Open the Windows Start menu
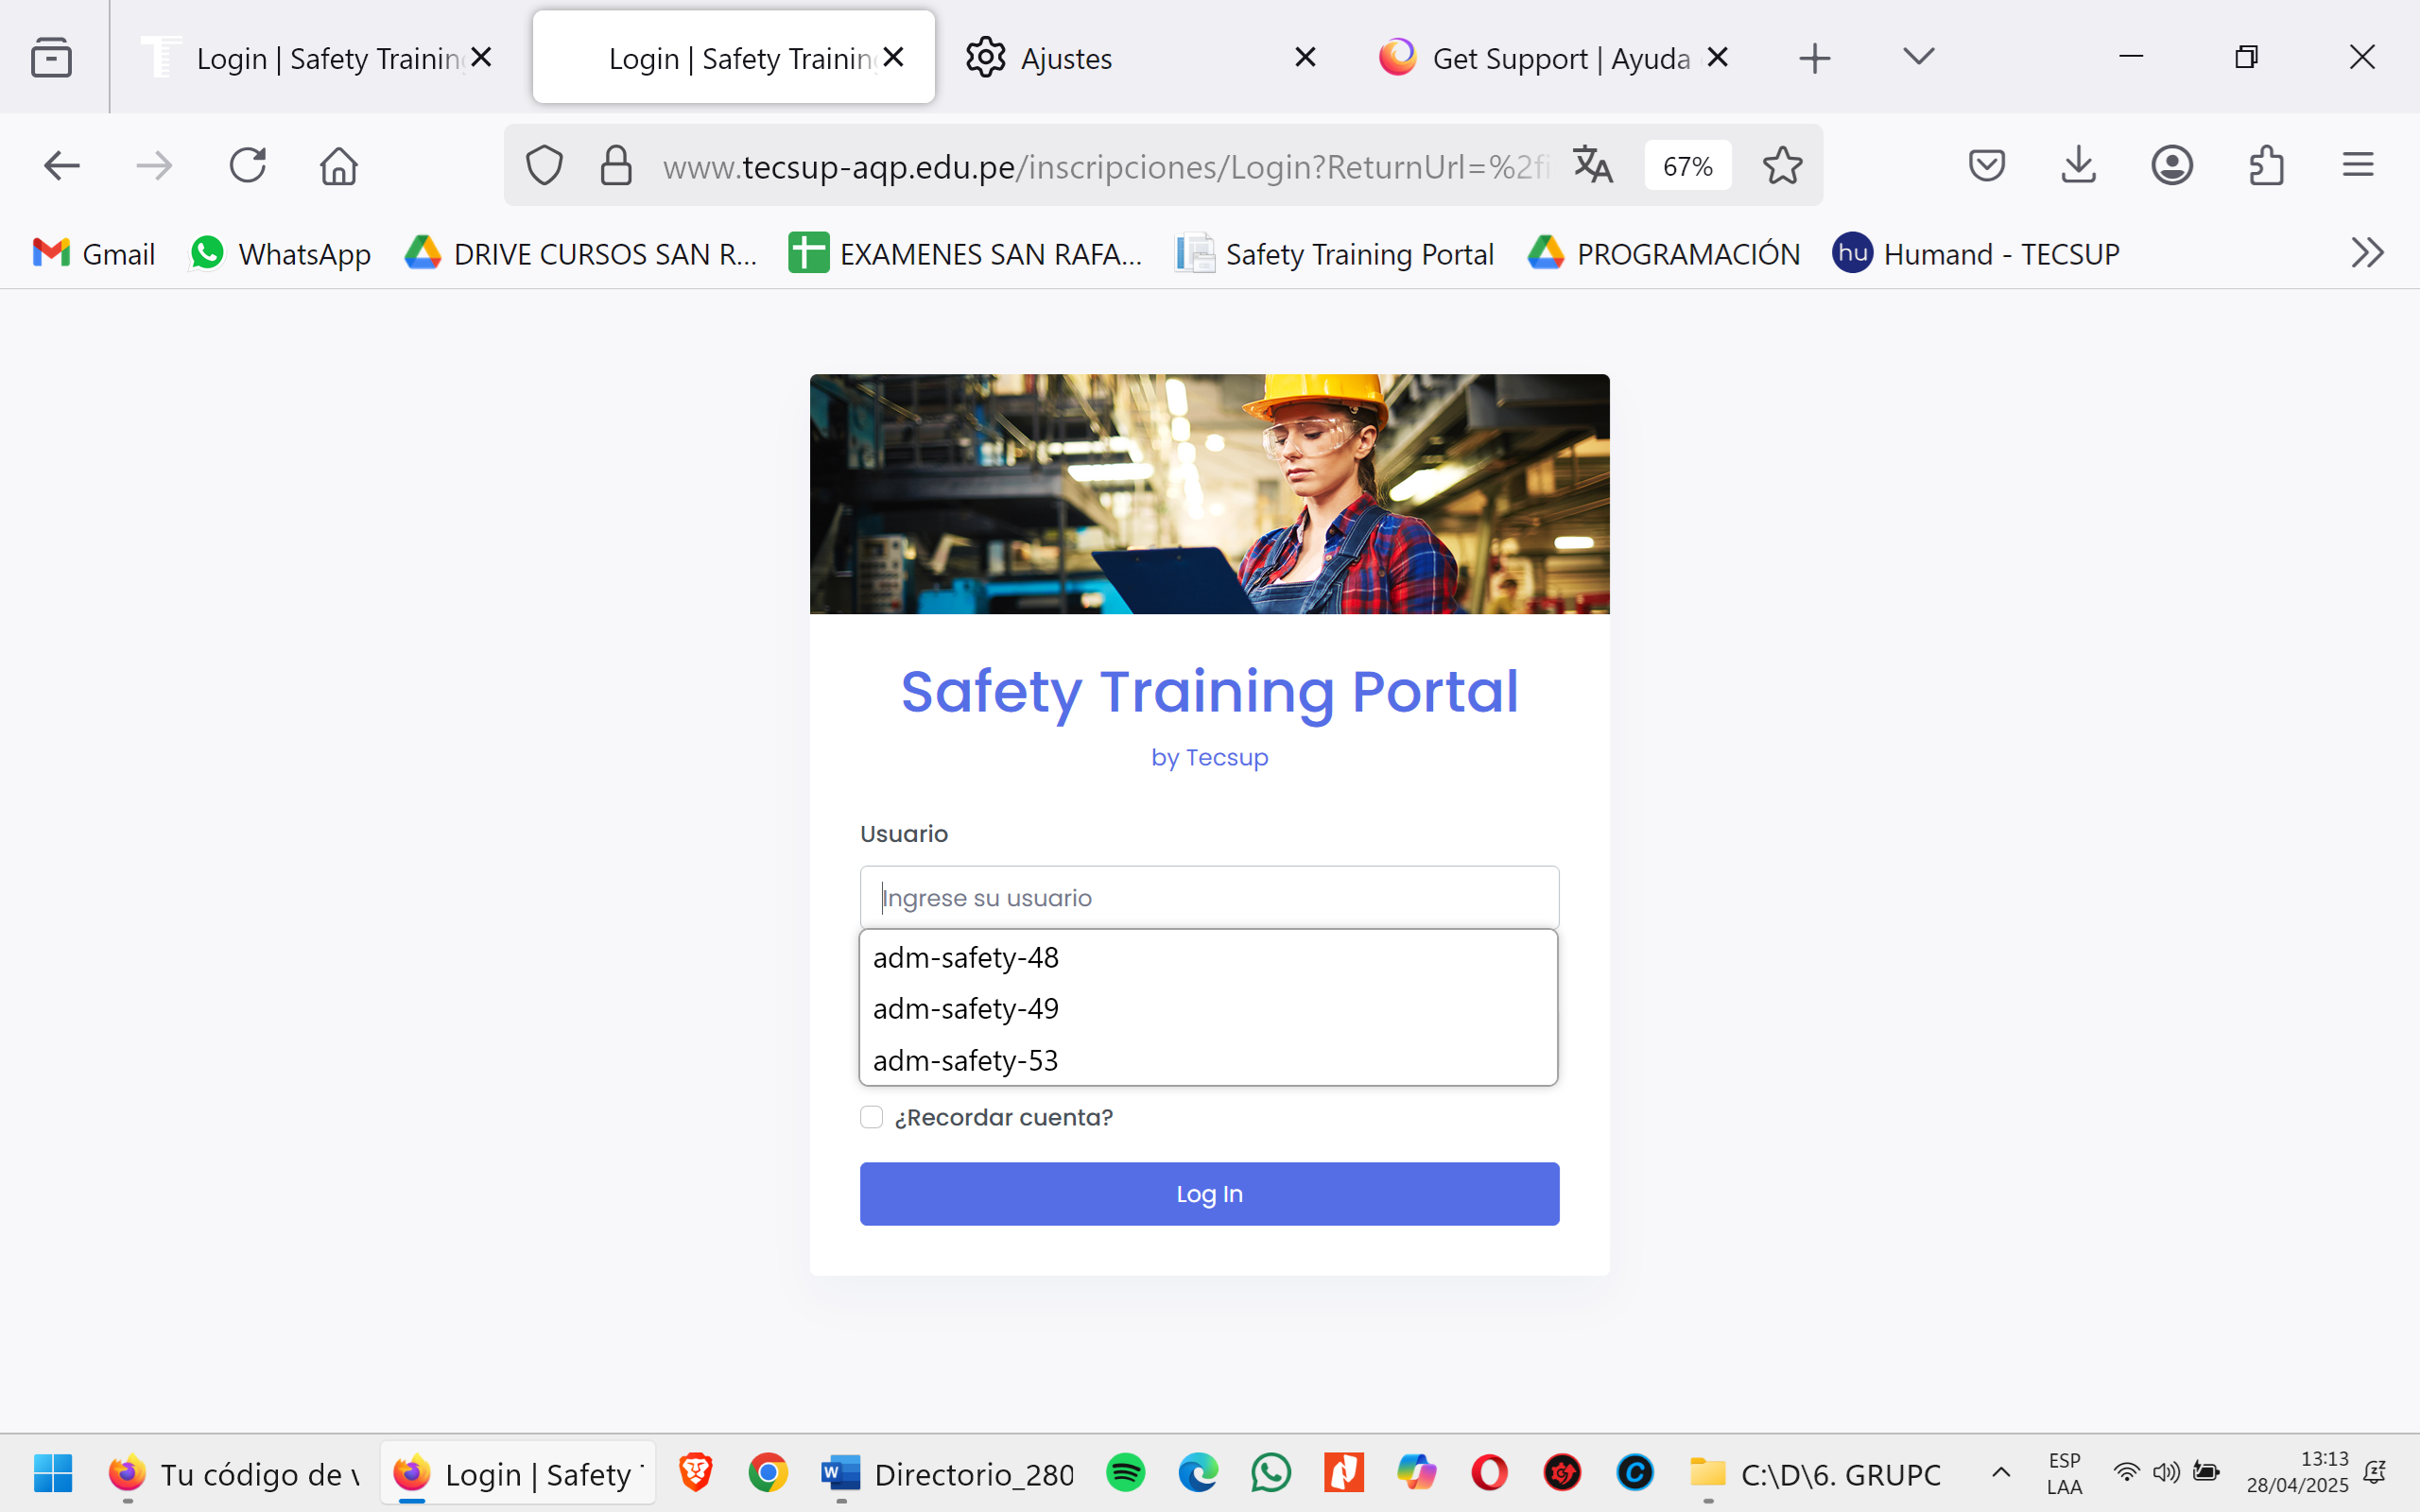The height and width of the screenshot is (1512, 2420). click(x=53, y=1473)
